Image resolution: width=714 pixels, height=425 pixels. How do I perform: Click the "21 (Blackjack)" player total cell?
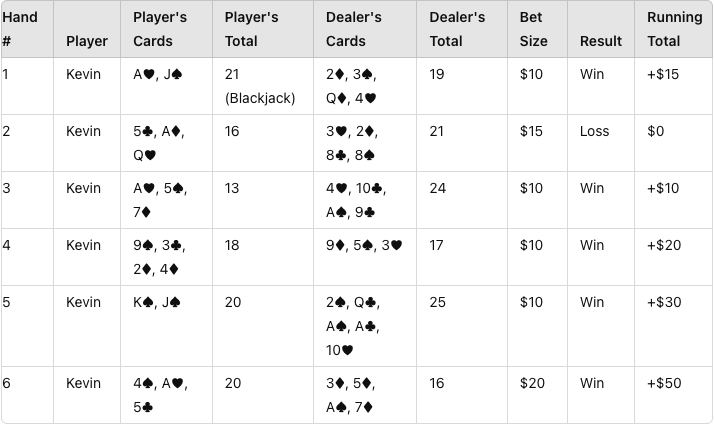(260, 86)
